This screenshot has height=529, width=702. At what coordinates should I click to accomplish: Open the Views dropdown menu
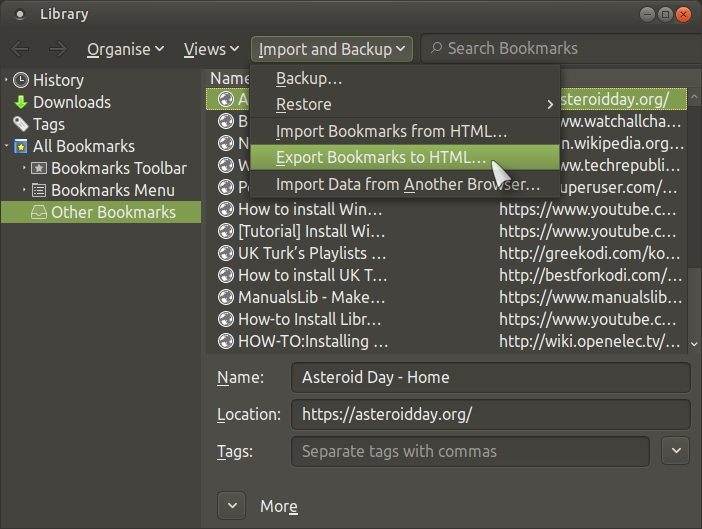[x=211, y=49]
